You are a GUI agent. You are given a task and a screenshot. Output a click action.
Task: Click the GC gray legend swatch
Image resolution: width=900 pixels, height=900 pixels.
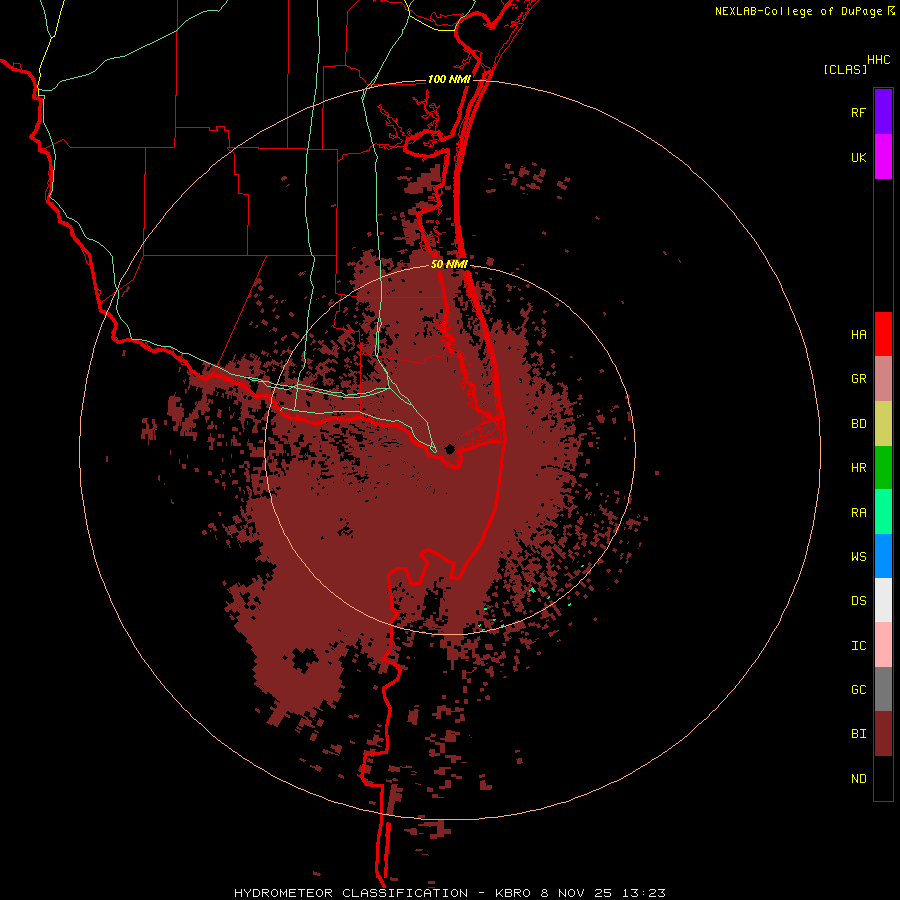tap(883, 689)
